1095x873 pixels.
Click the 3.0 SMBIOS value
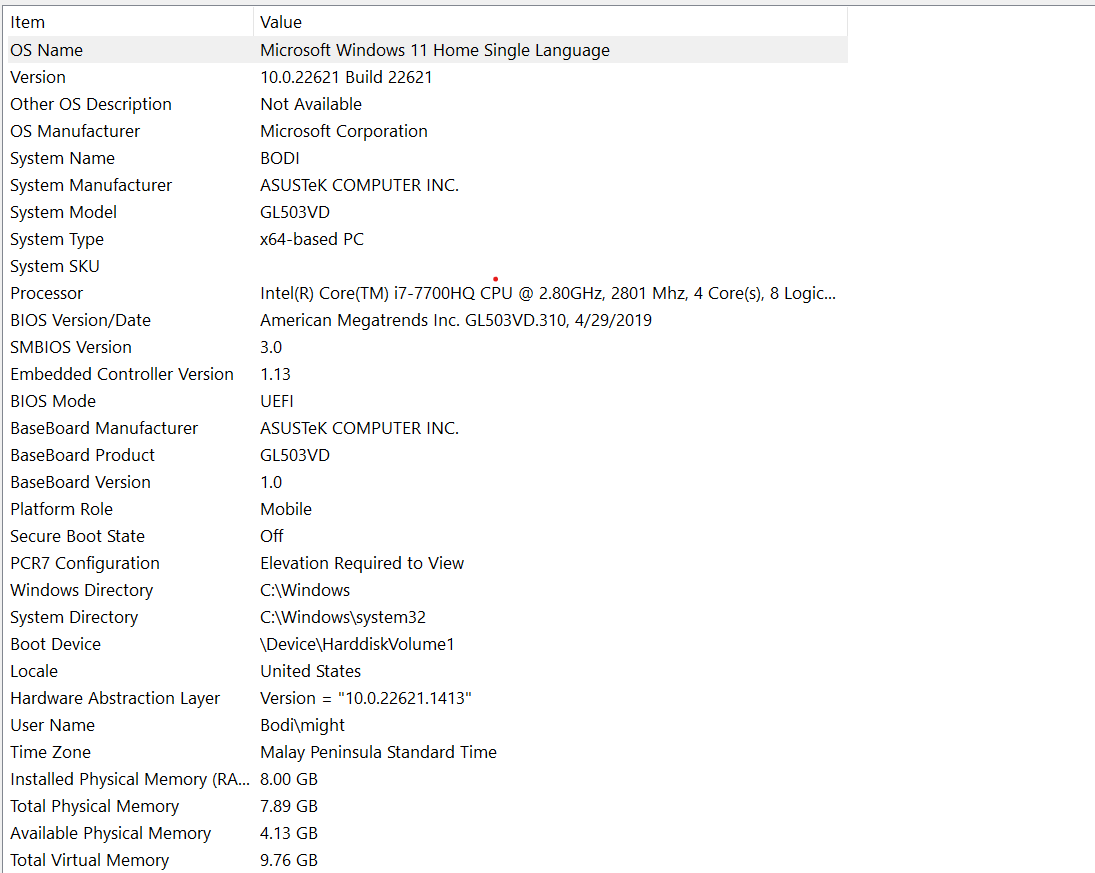point(271,347)
